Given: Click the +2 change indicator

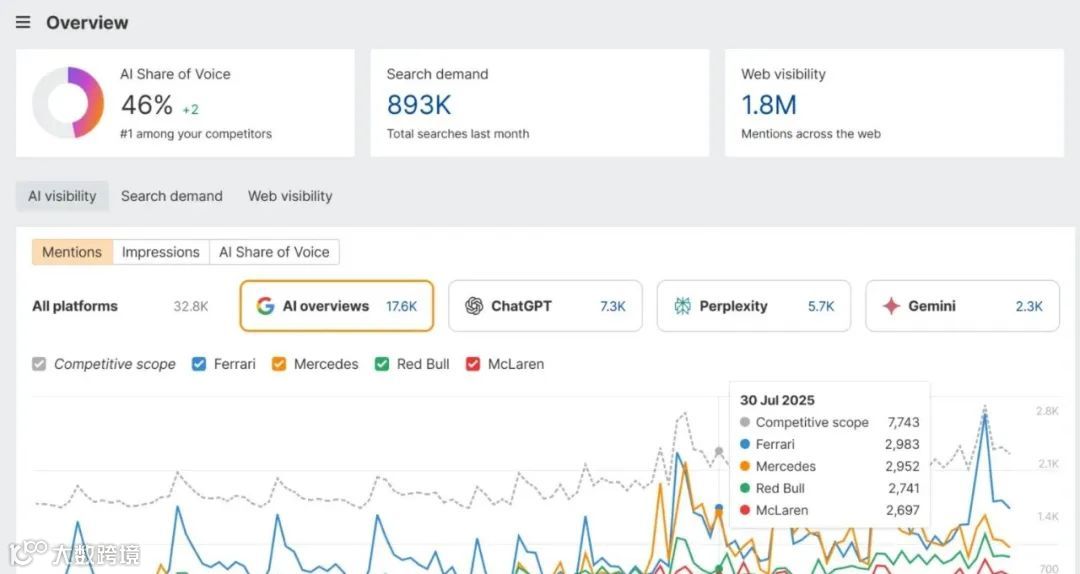Looking at the screenshot, I should (190, 109).
